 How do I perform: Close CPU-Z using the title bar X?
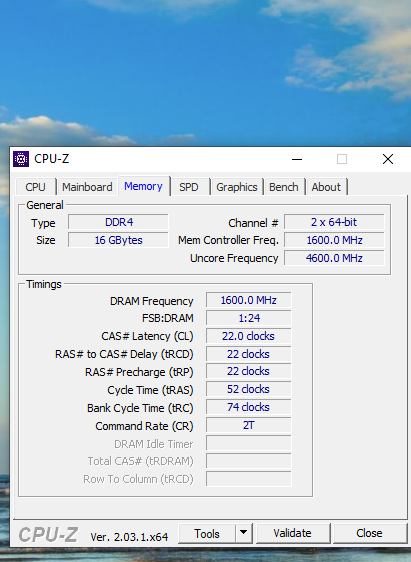point(388,159)
